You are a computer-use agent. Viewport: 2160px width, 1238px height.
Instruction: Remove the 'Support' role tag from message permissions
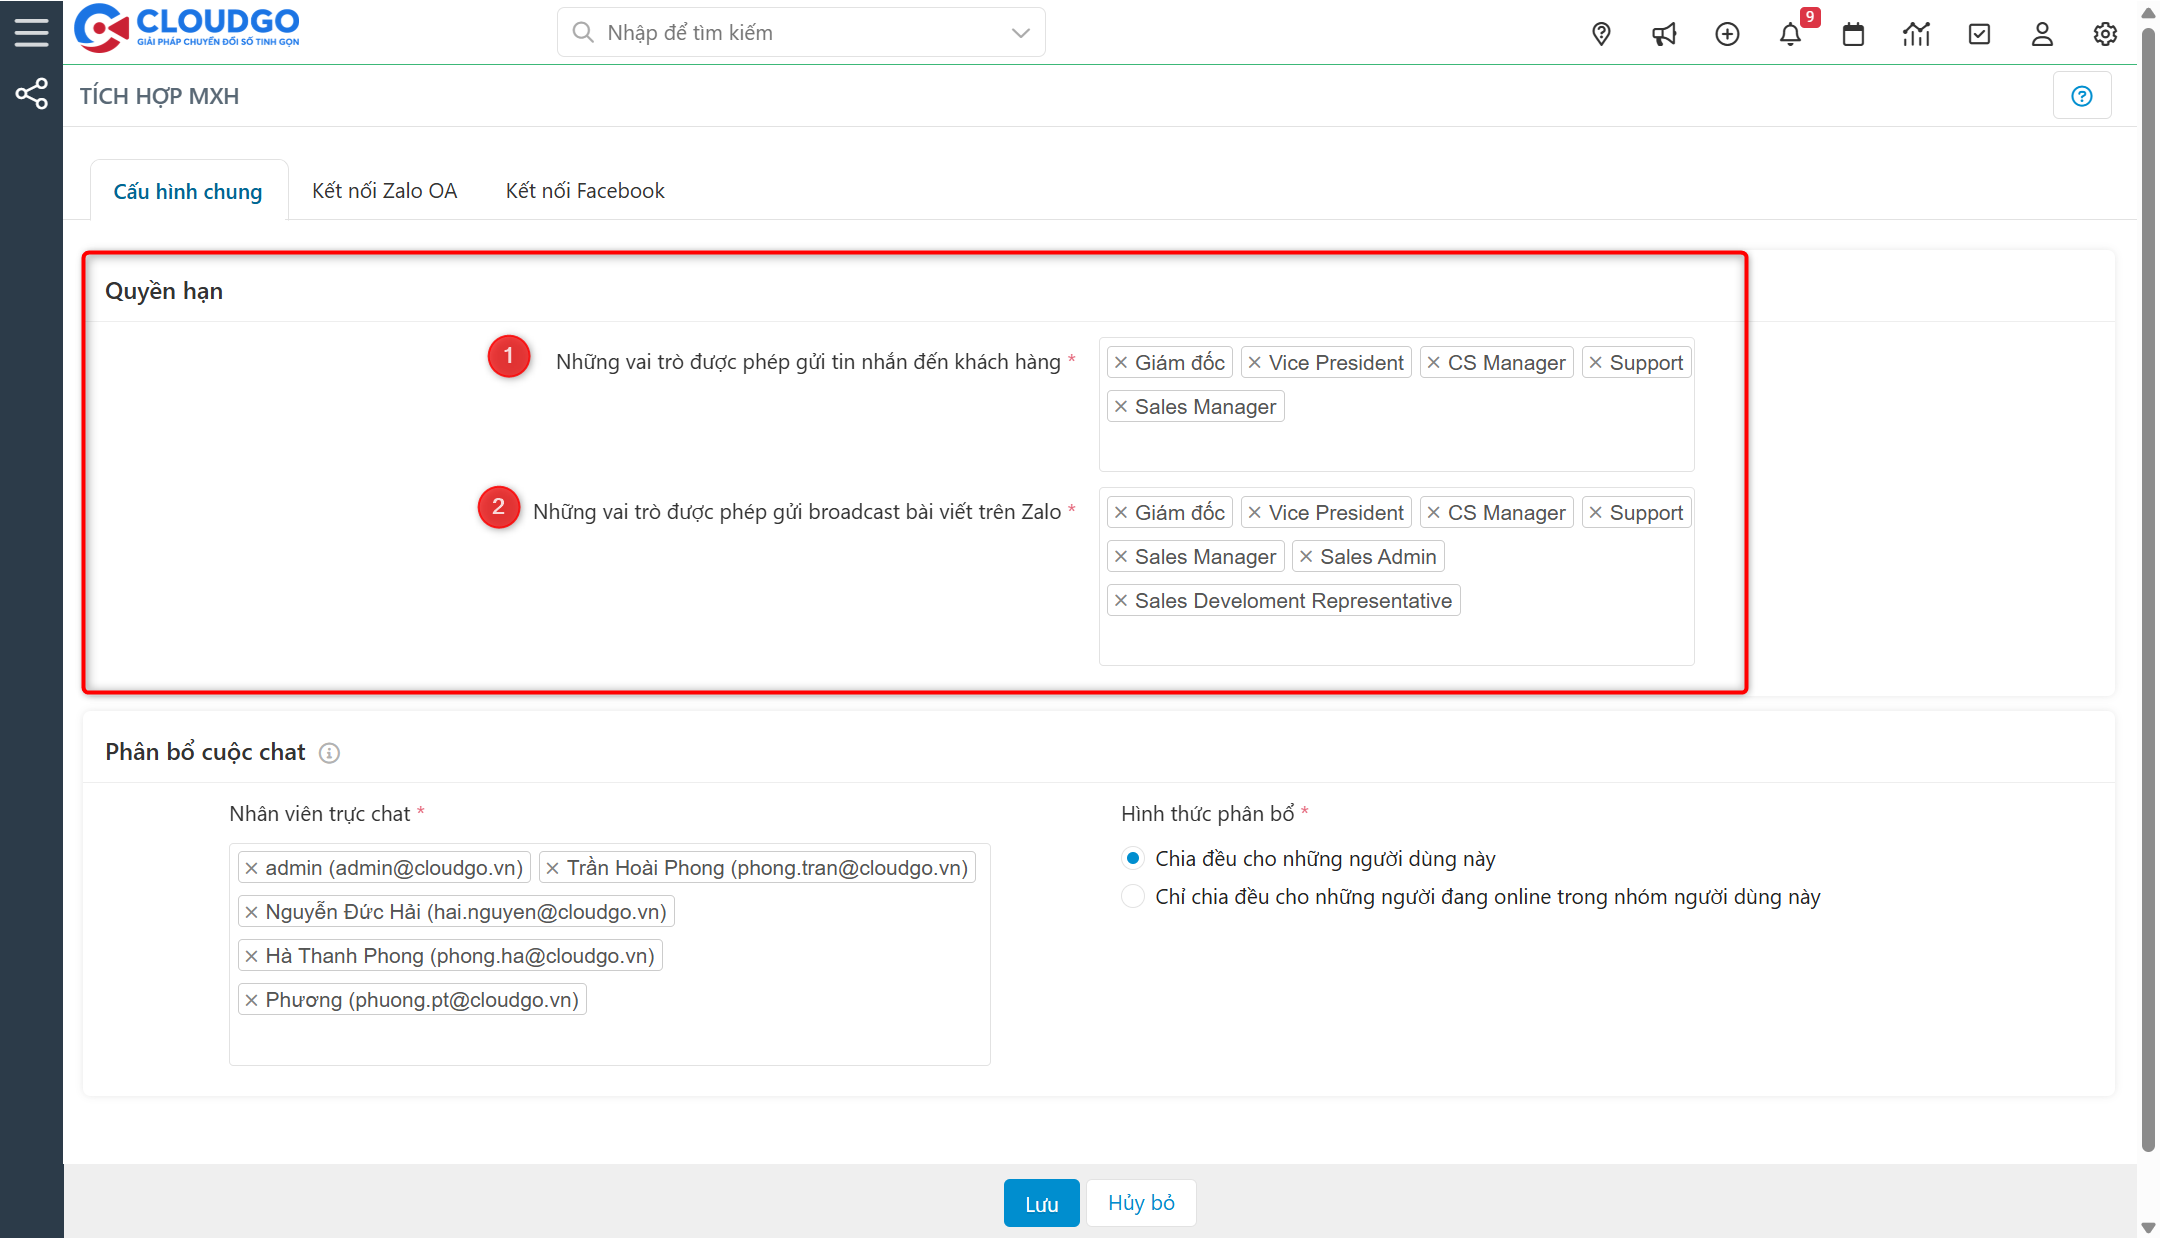1598,362
